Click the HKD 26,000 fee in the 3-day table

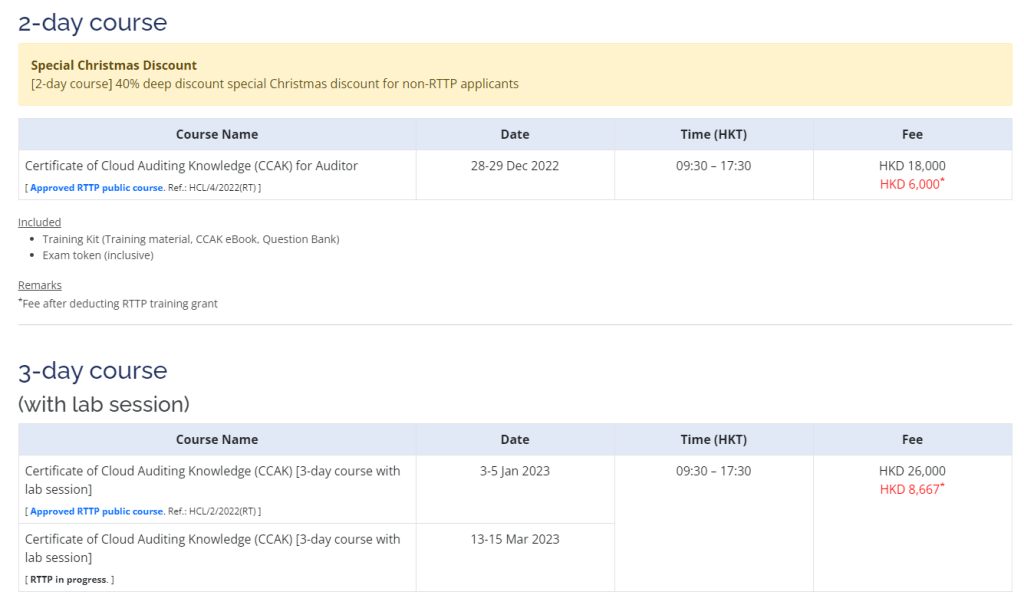[x=911, y=471]
